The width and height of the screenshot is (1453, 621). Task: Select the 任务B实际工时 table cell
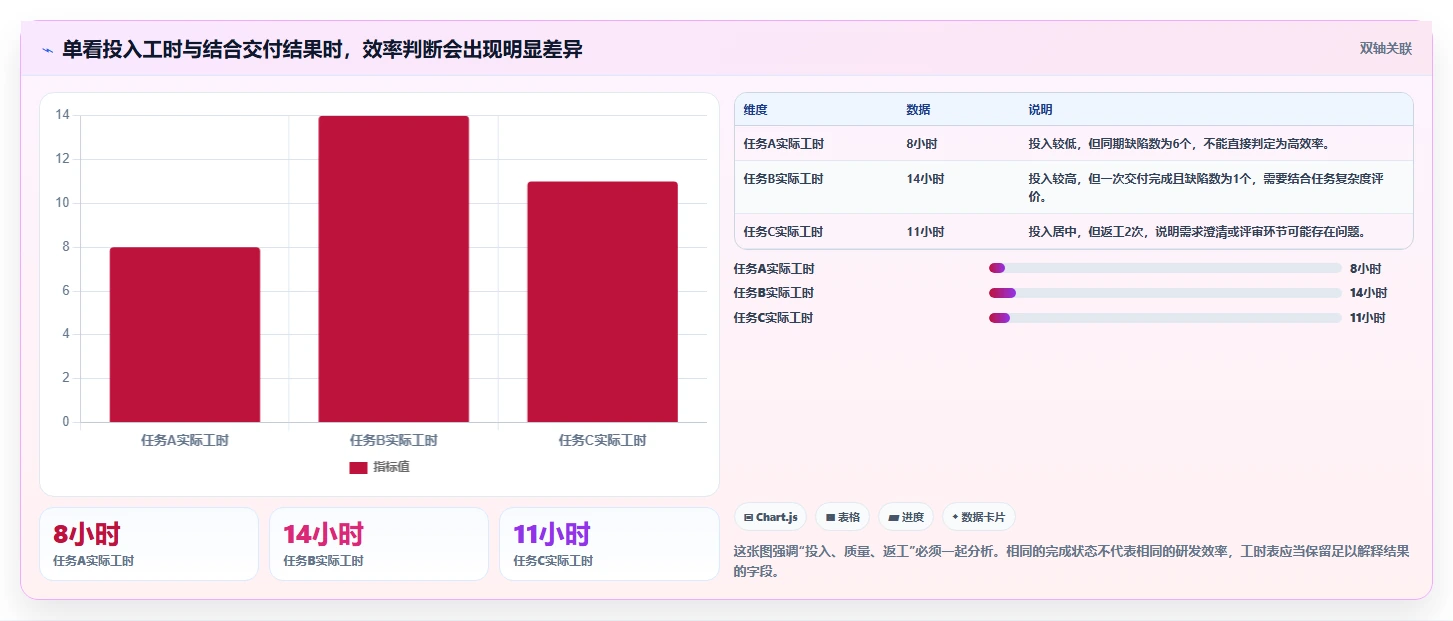click(x=784, y=179)
